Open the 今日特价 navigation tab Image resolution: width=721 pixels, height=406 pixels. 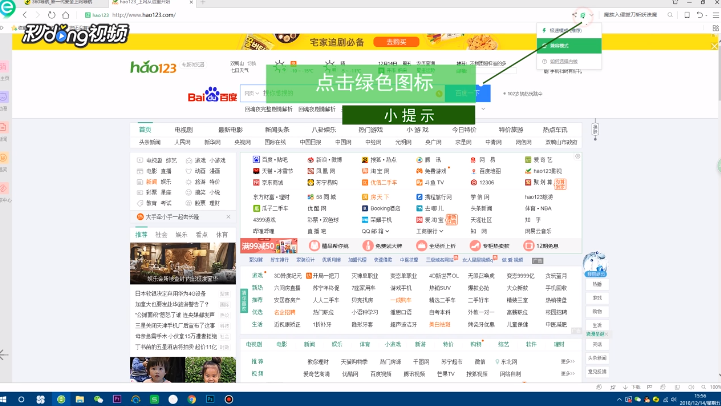(x=464, y=130)
